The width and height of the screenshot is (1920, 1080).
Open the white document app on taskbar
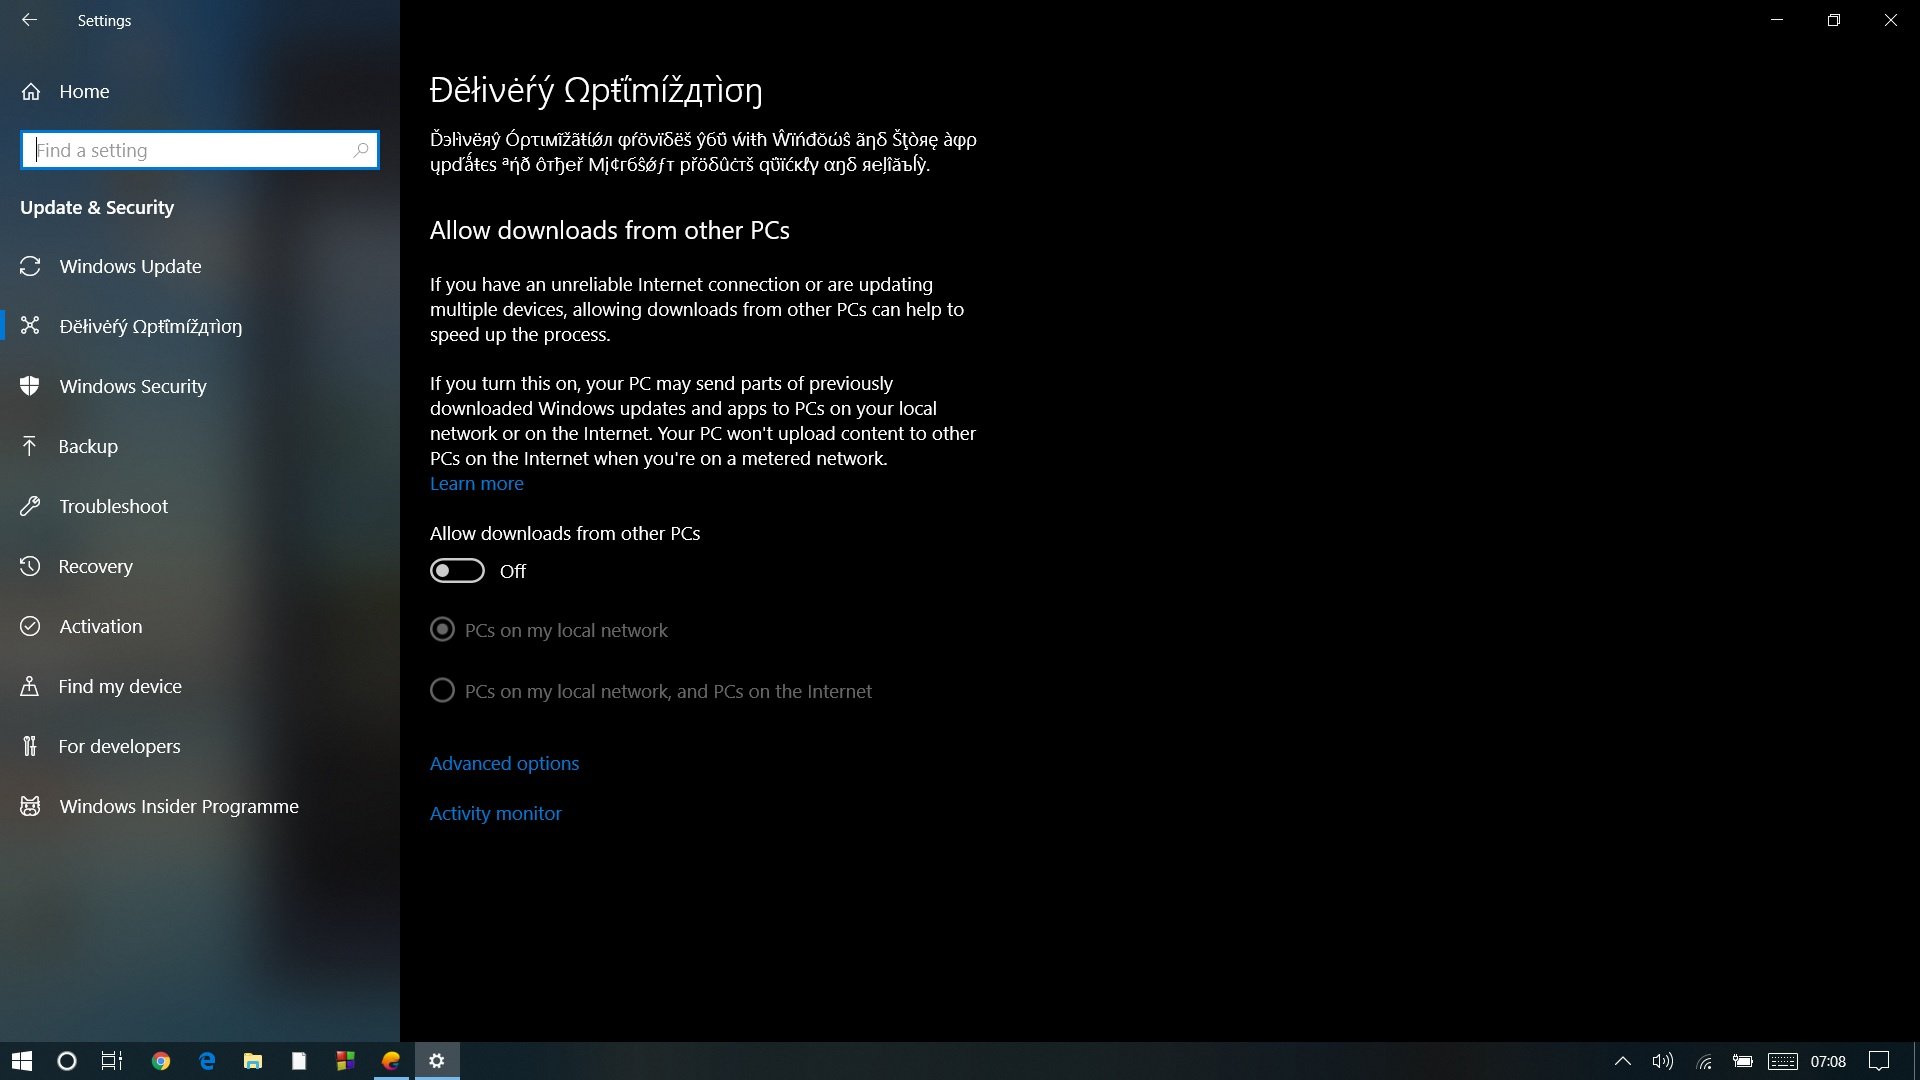[x=299, y=1061]
